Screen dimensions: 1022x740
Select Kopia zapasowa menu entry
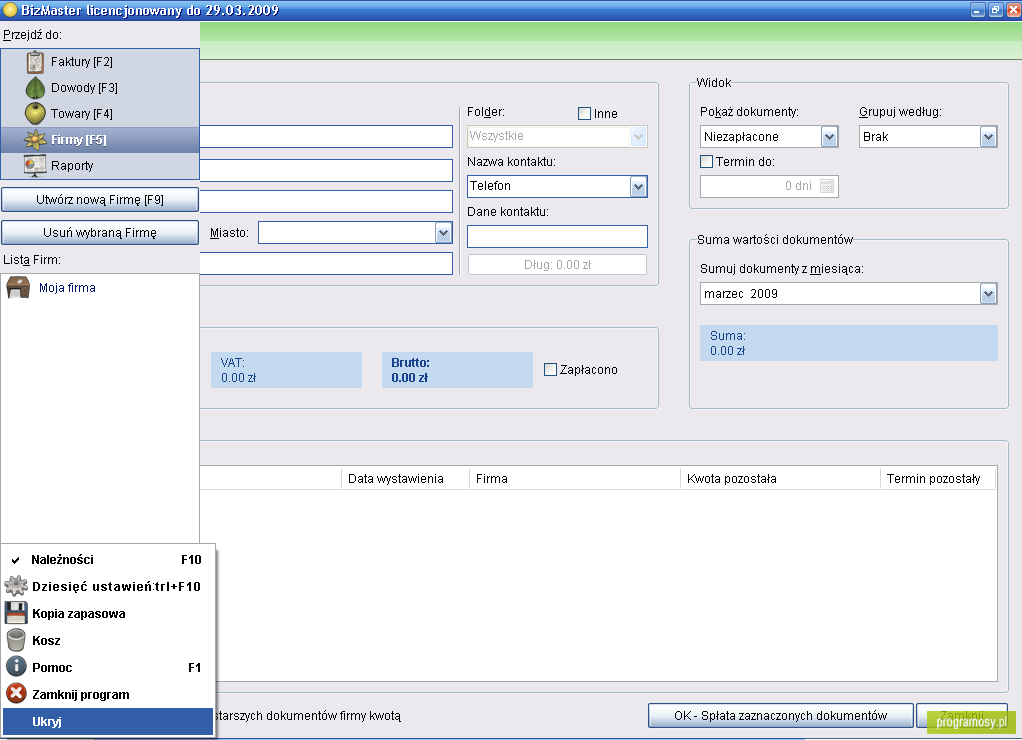tap(108, 613)
